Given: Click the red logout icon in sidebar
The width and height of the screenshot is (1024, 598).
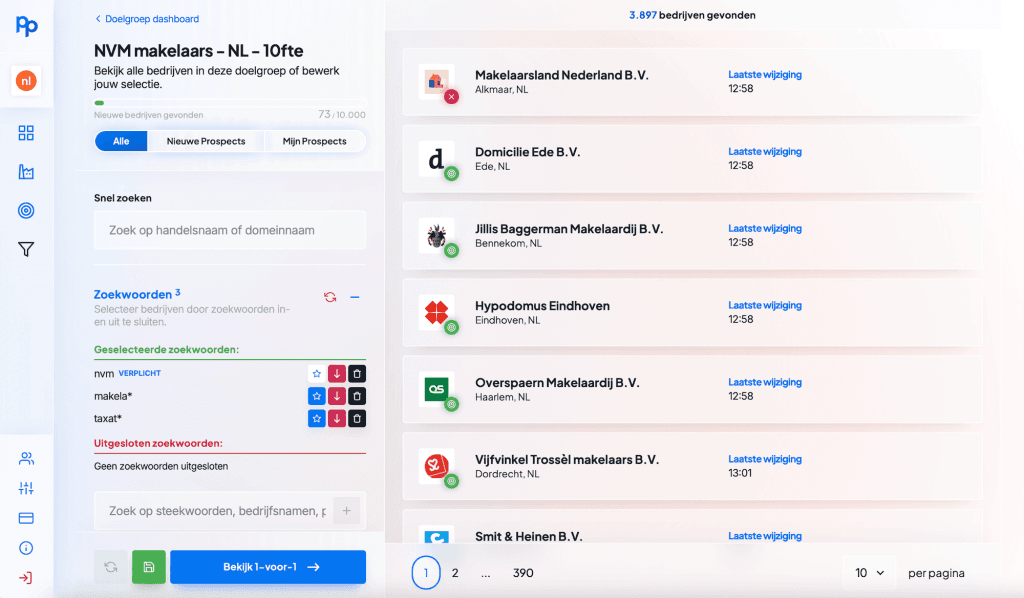Looking at the screenshot, I should (x=26, y=577).
